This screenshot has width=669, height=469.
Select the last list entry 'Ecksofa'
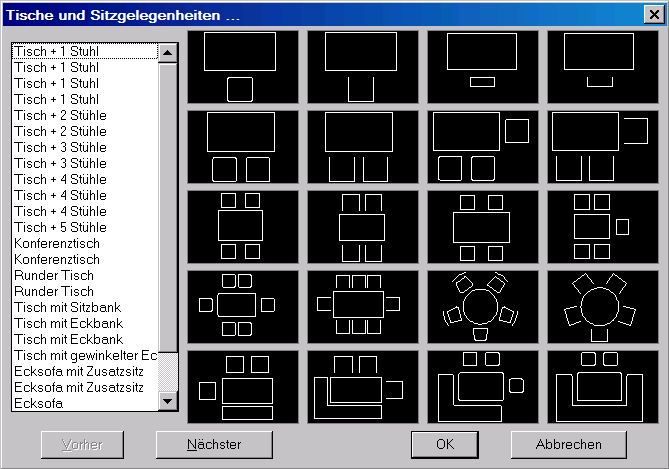(x=85, y=403)
